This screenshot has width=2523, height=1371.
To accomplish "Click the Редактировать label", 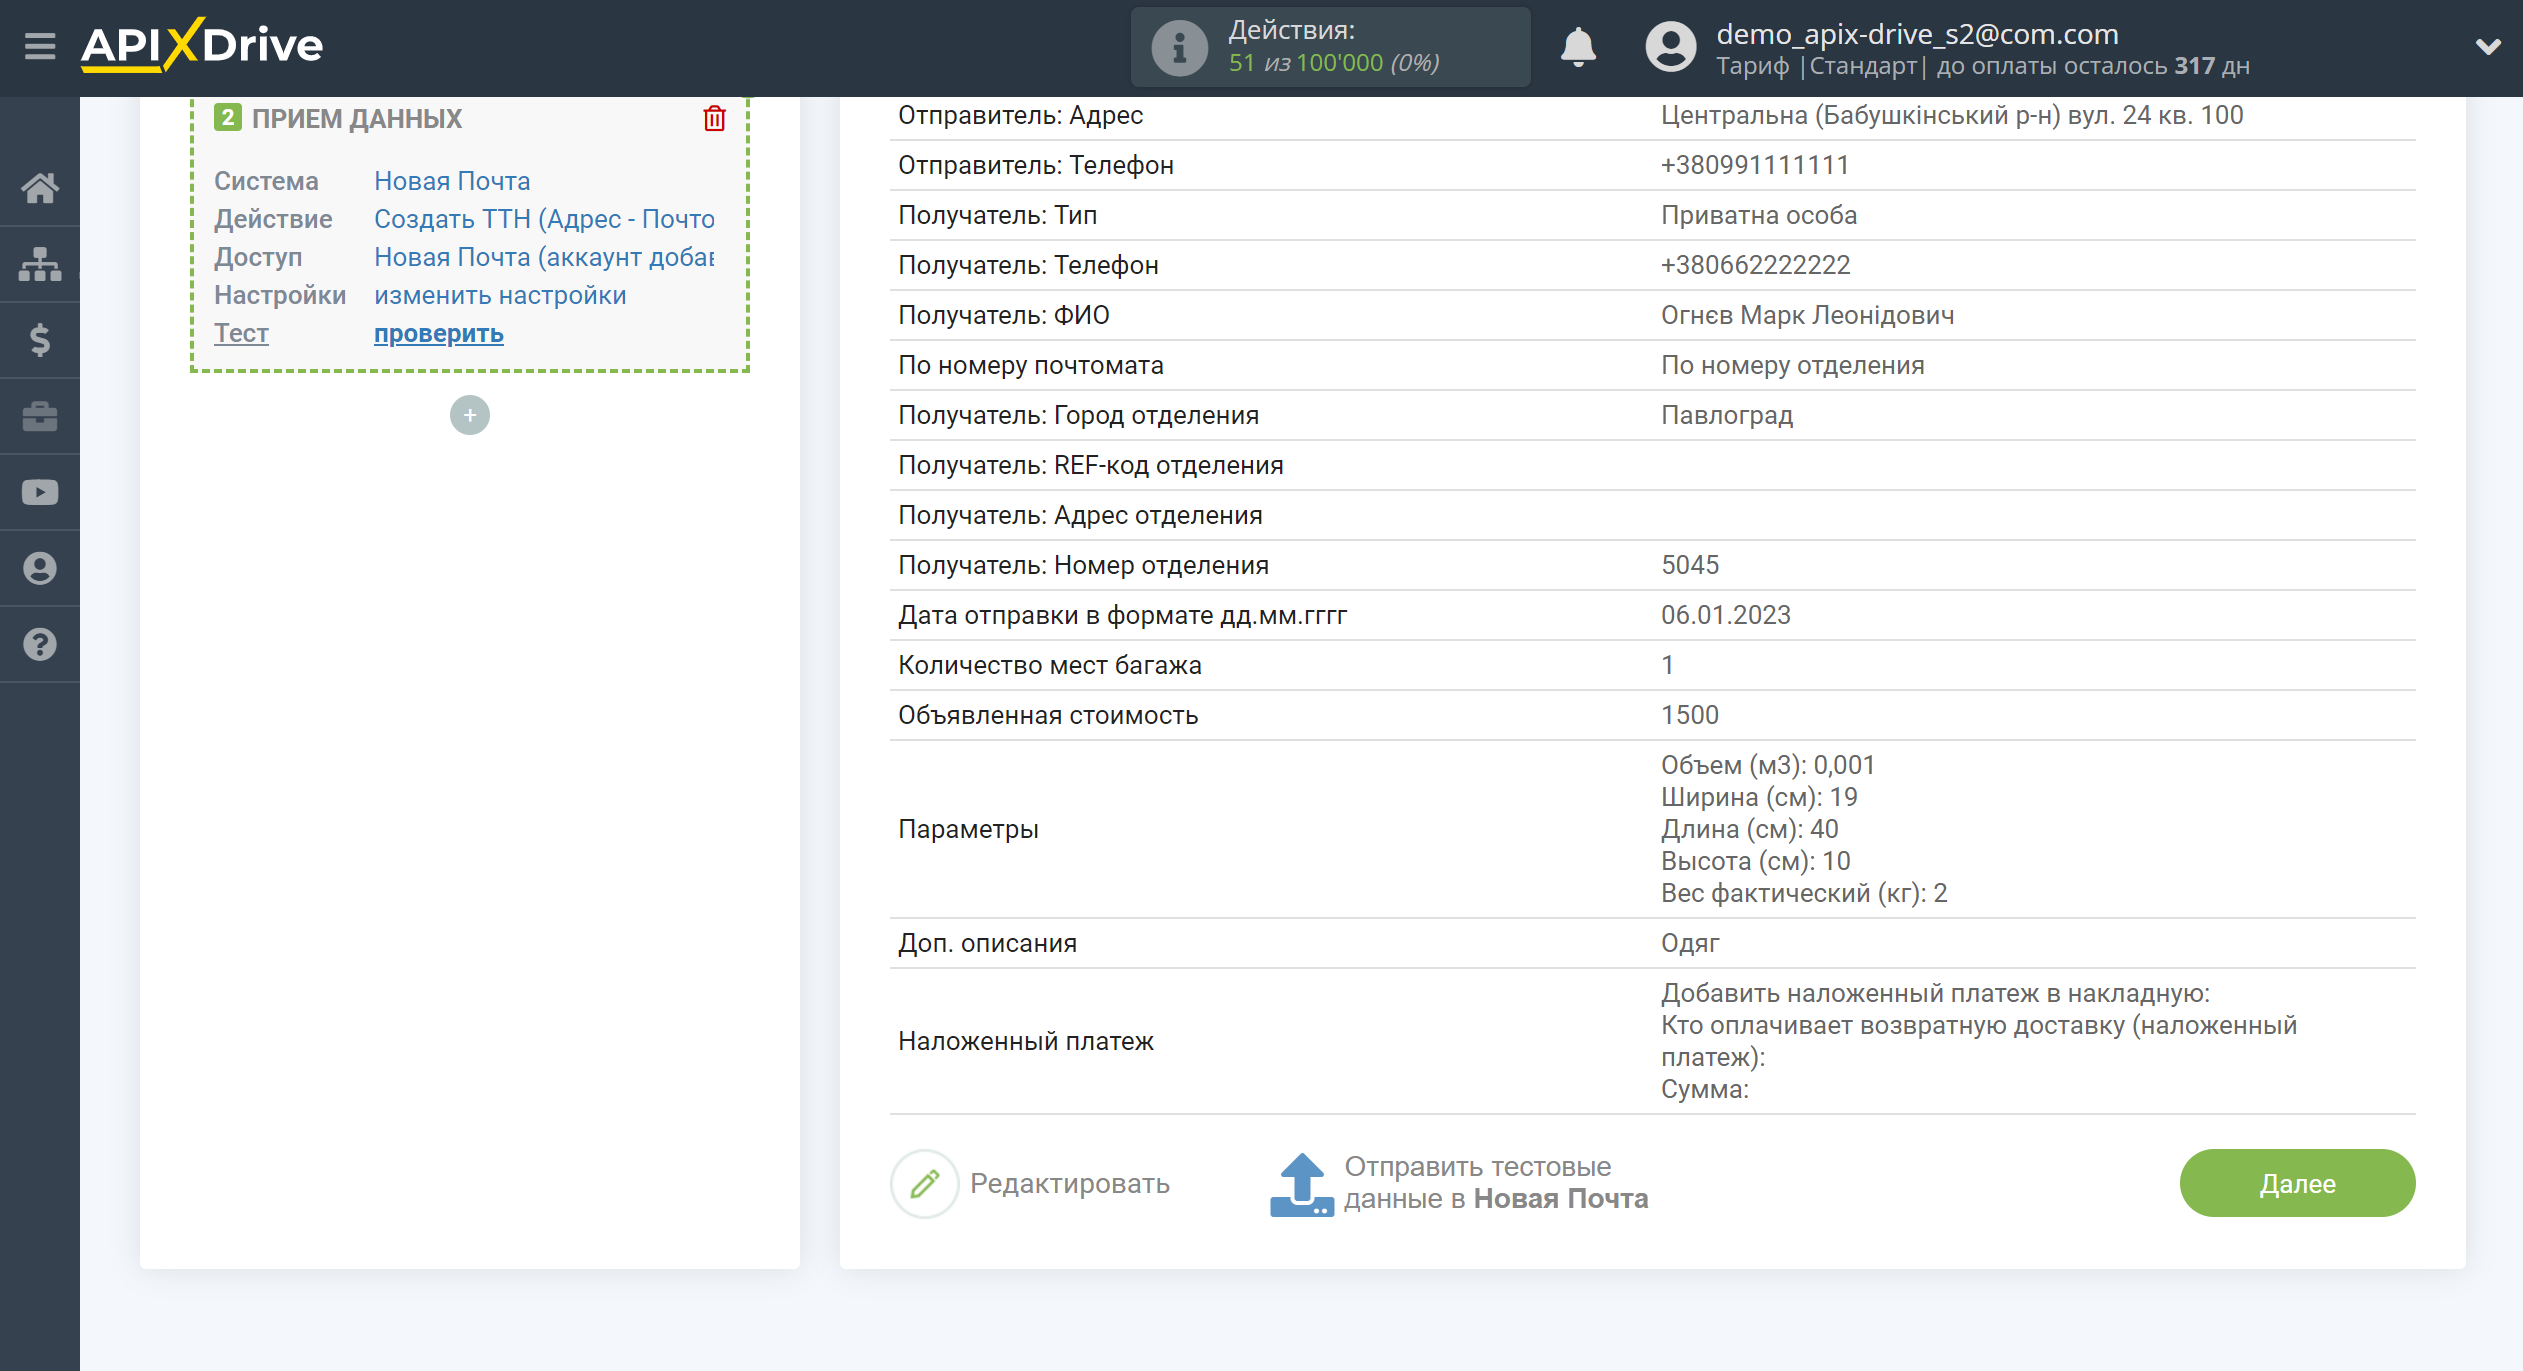I will tap(1070, 1183).
